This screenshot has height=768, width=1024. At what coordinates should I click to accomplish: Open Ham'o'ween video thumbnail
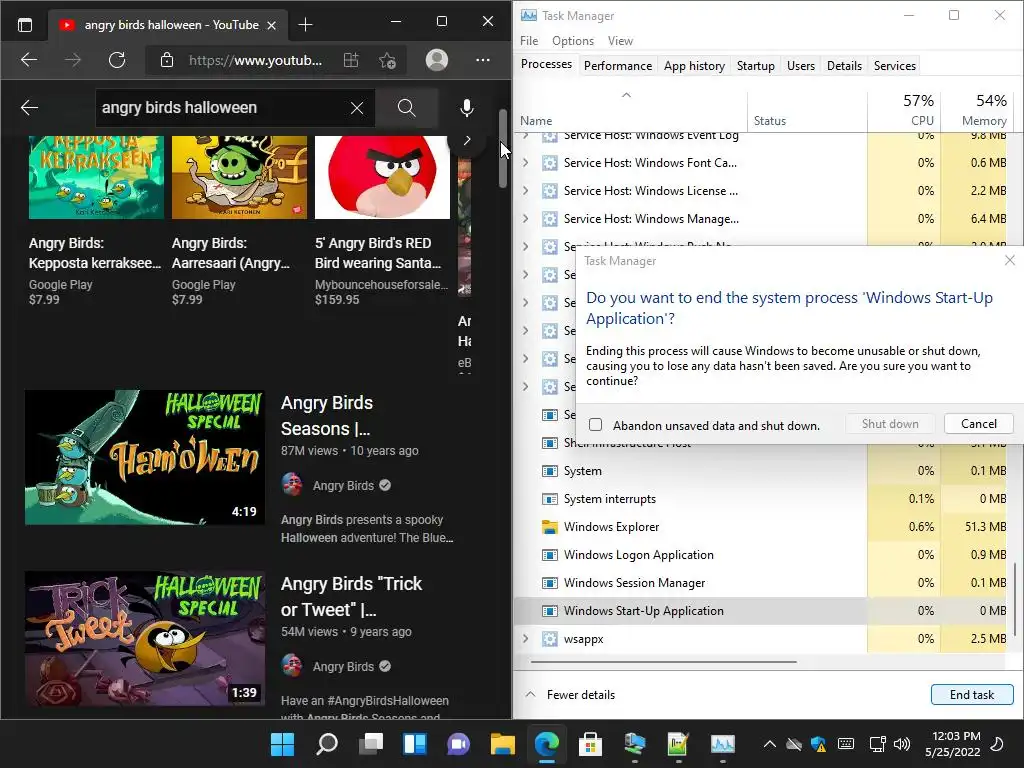click(x=145, y=457)
